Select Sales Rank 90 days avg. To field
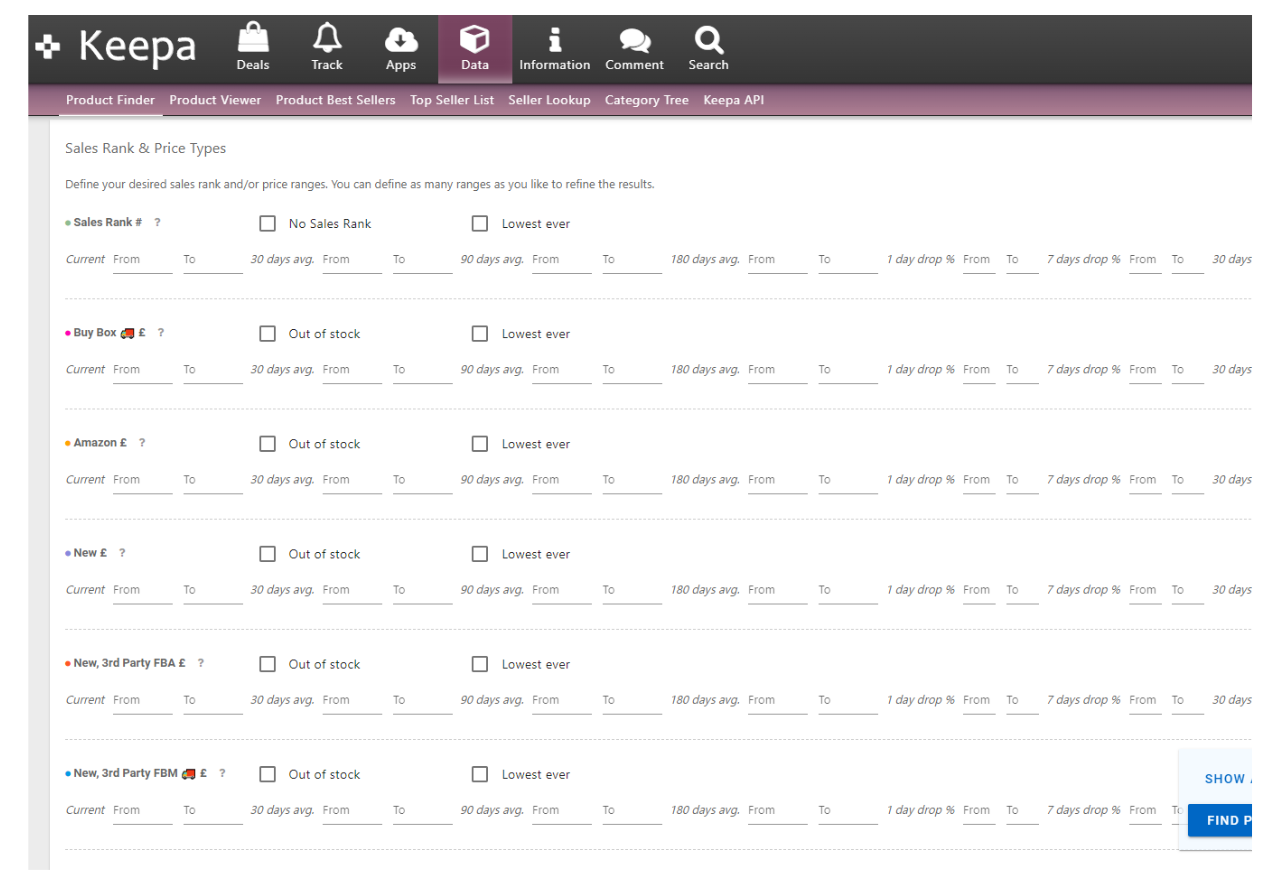1280x885 pixels. point(631,260)
